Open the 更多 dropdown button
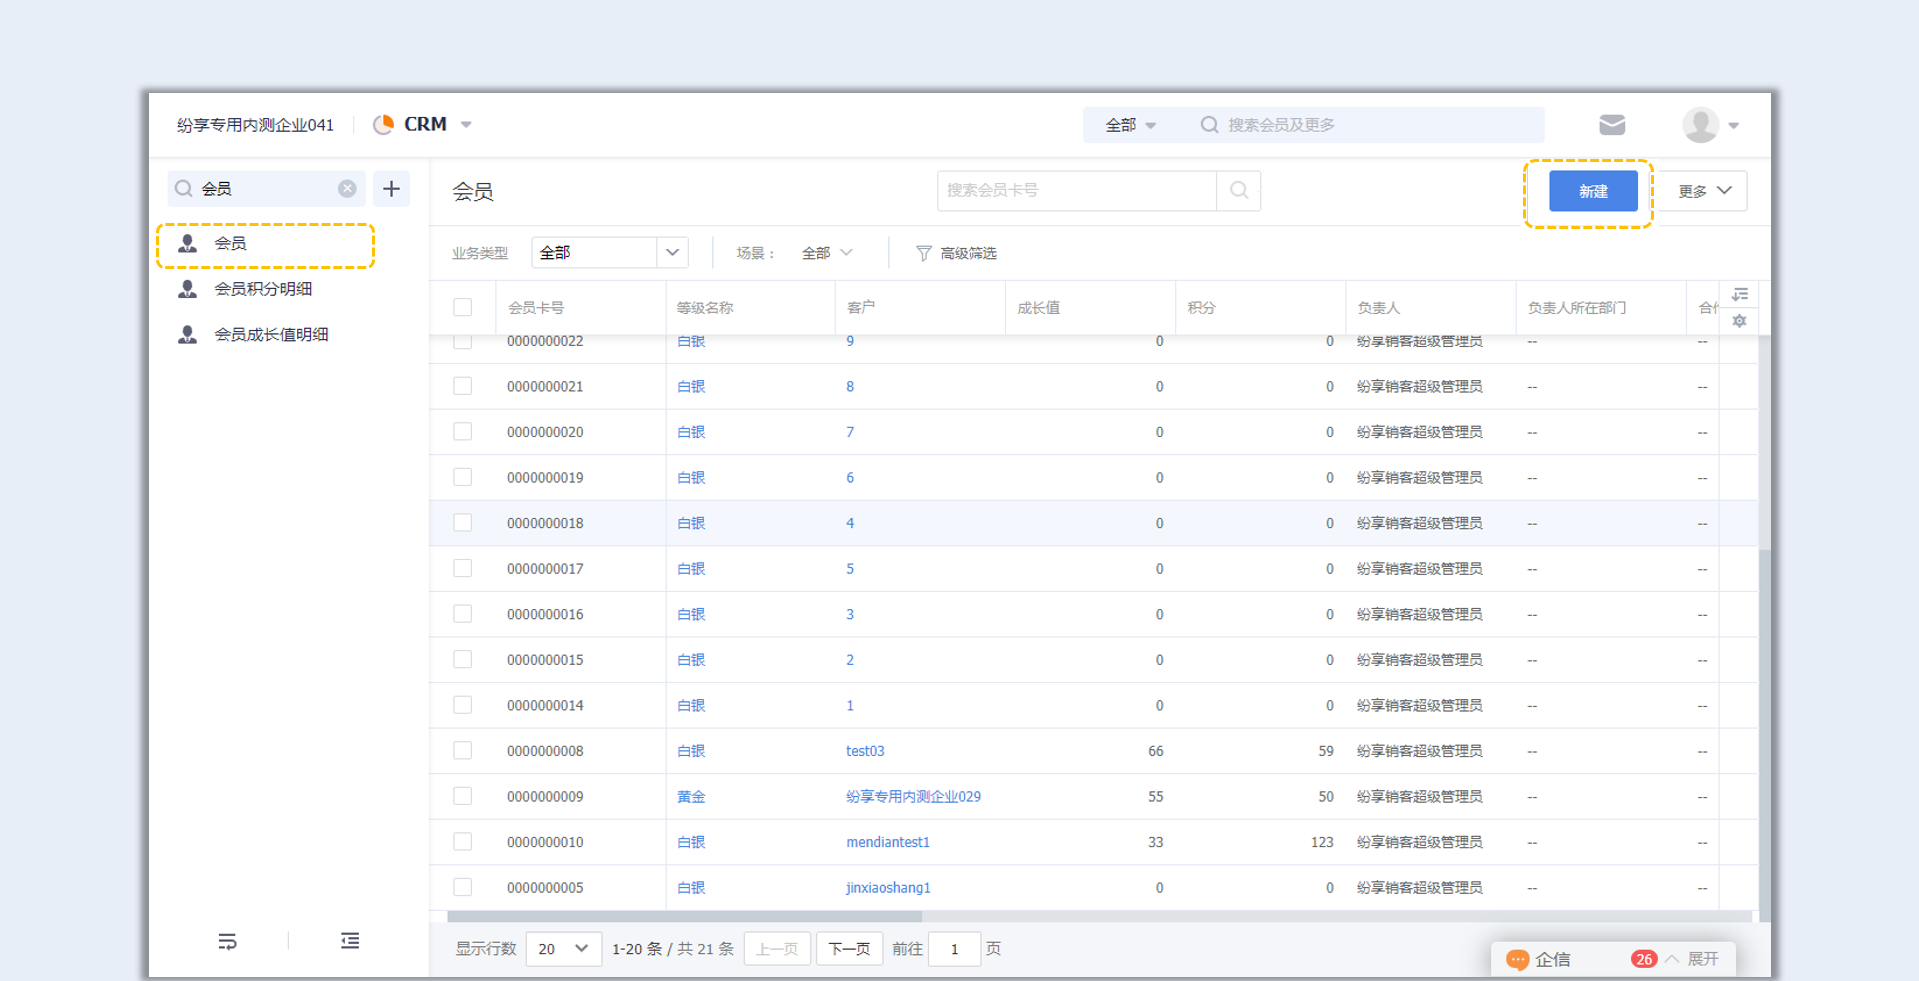 tap(1704, 191)
